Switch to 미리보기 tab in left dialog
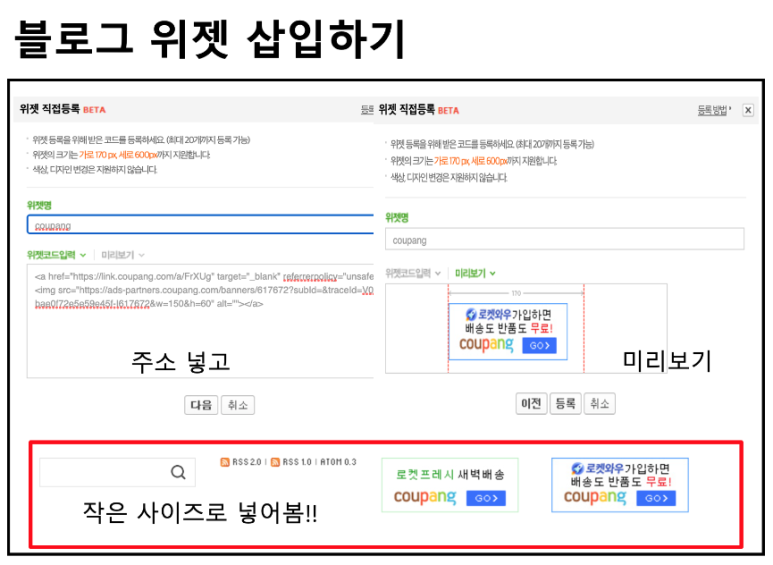Image resolution: width=773 pixels, height=565 pixels. click(x=117, y=255)
